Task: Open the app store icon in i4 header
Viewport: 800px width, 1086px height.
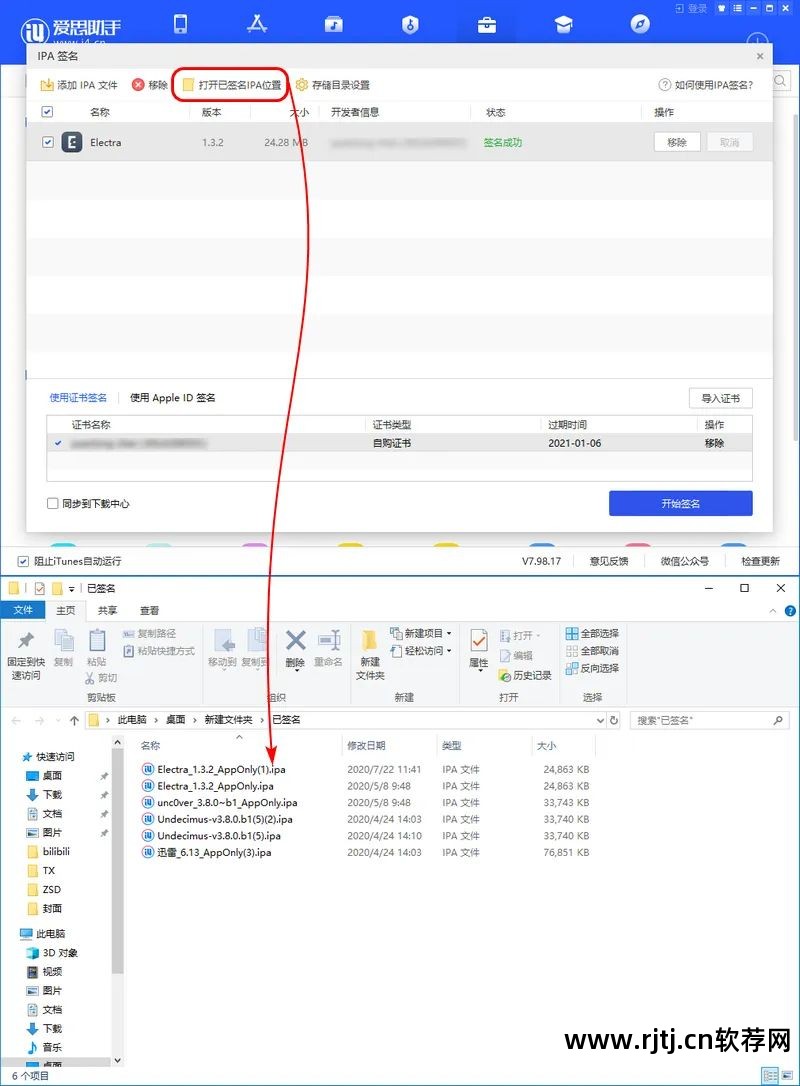Action: (257, 24)
